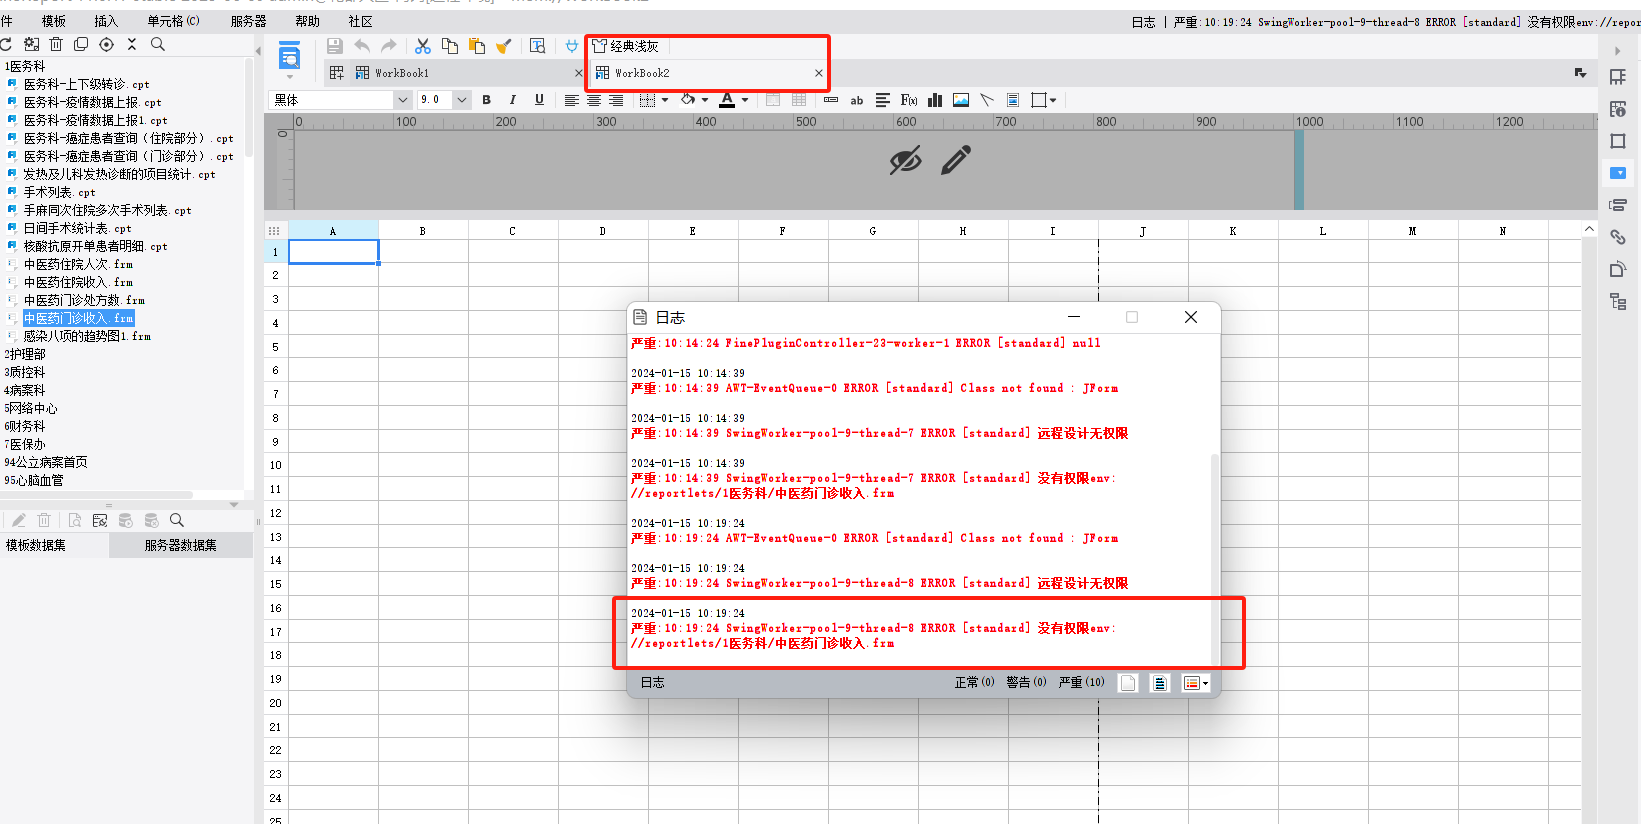
Task: Open the cell border style dropdown arrow
Action: point(665,100)
